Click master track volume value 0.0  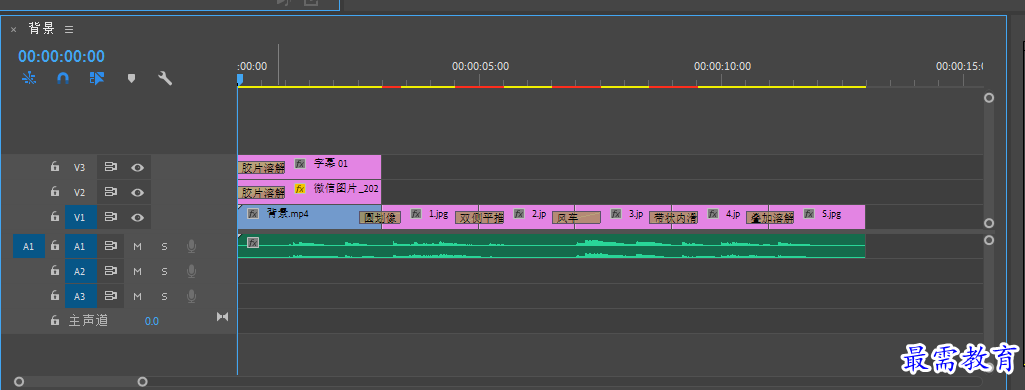(152, 321)
